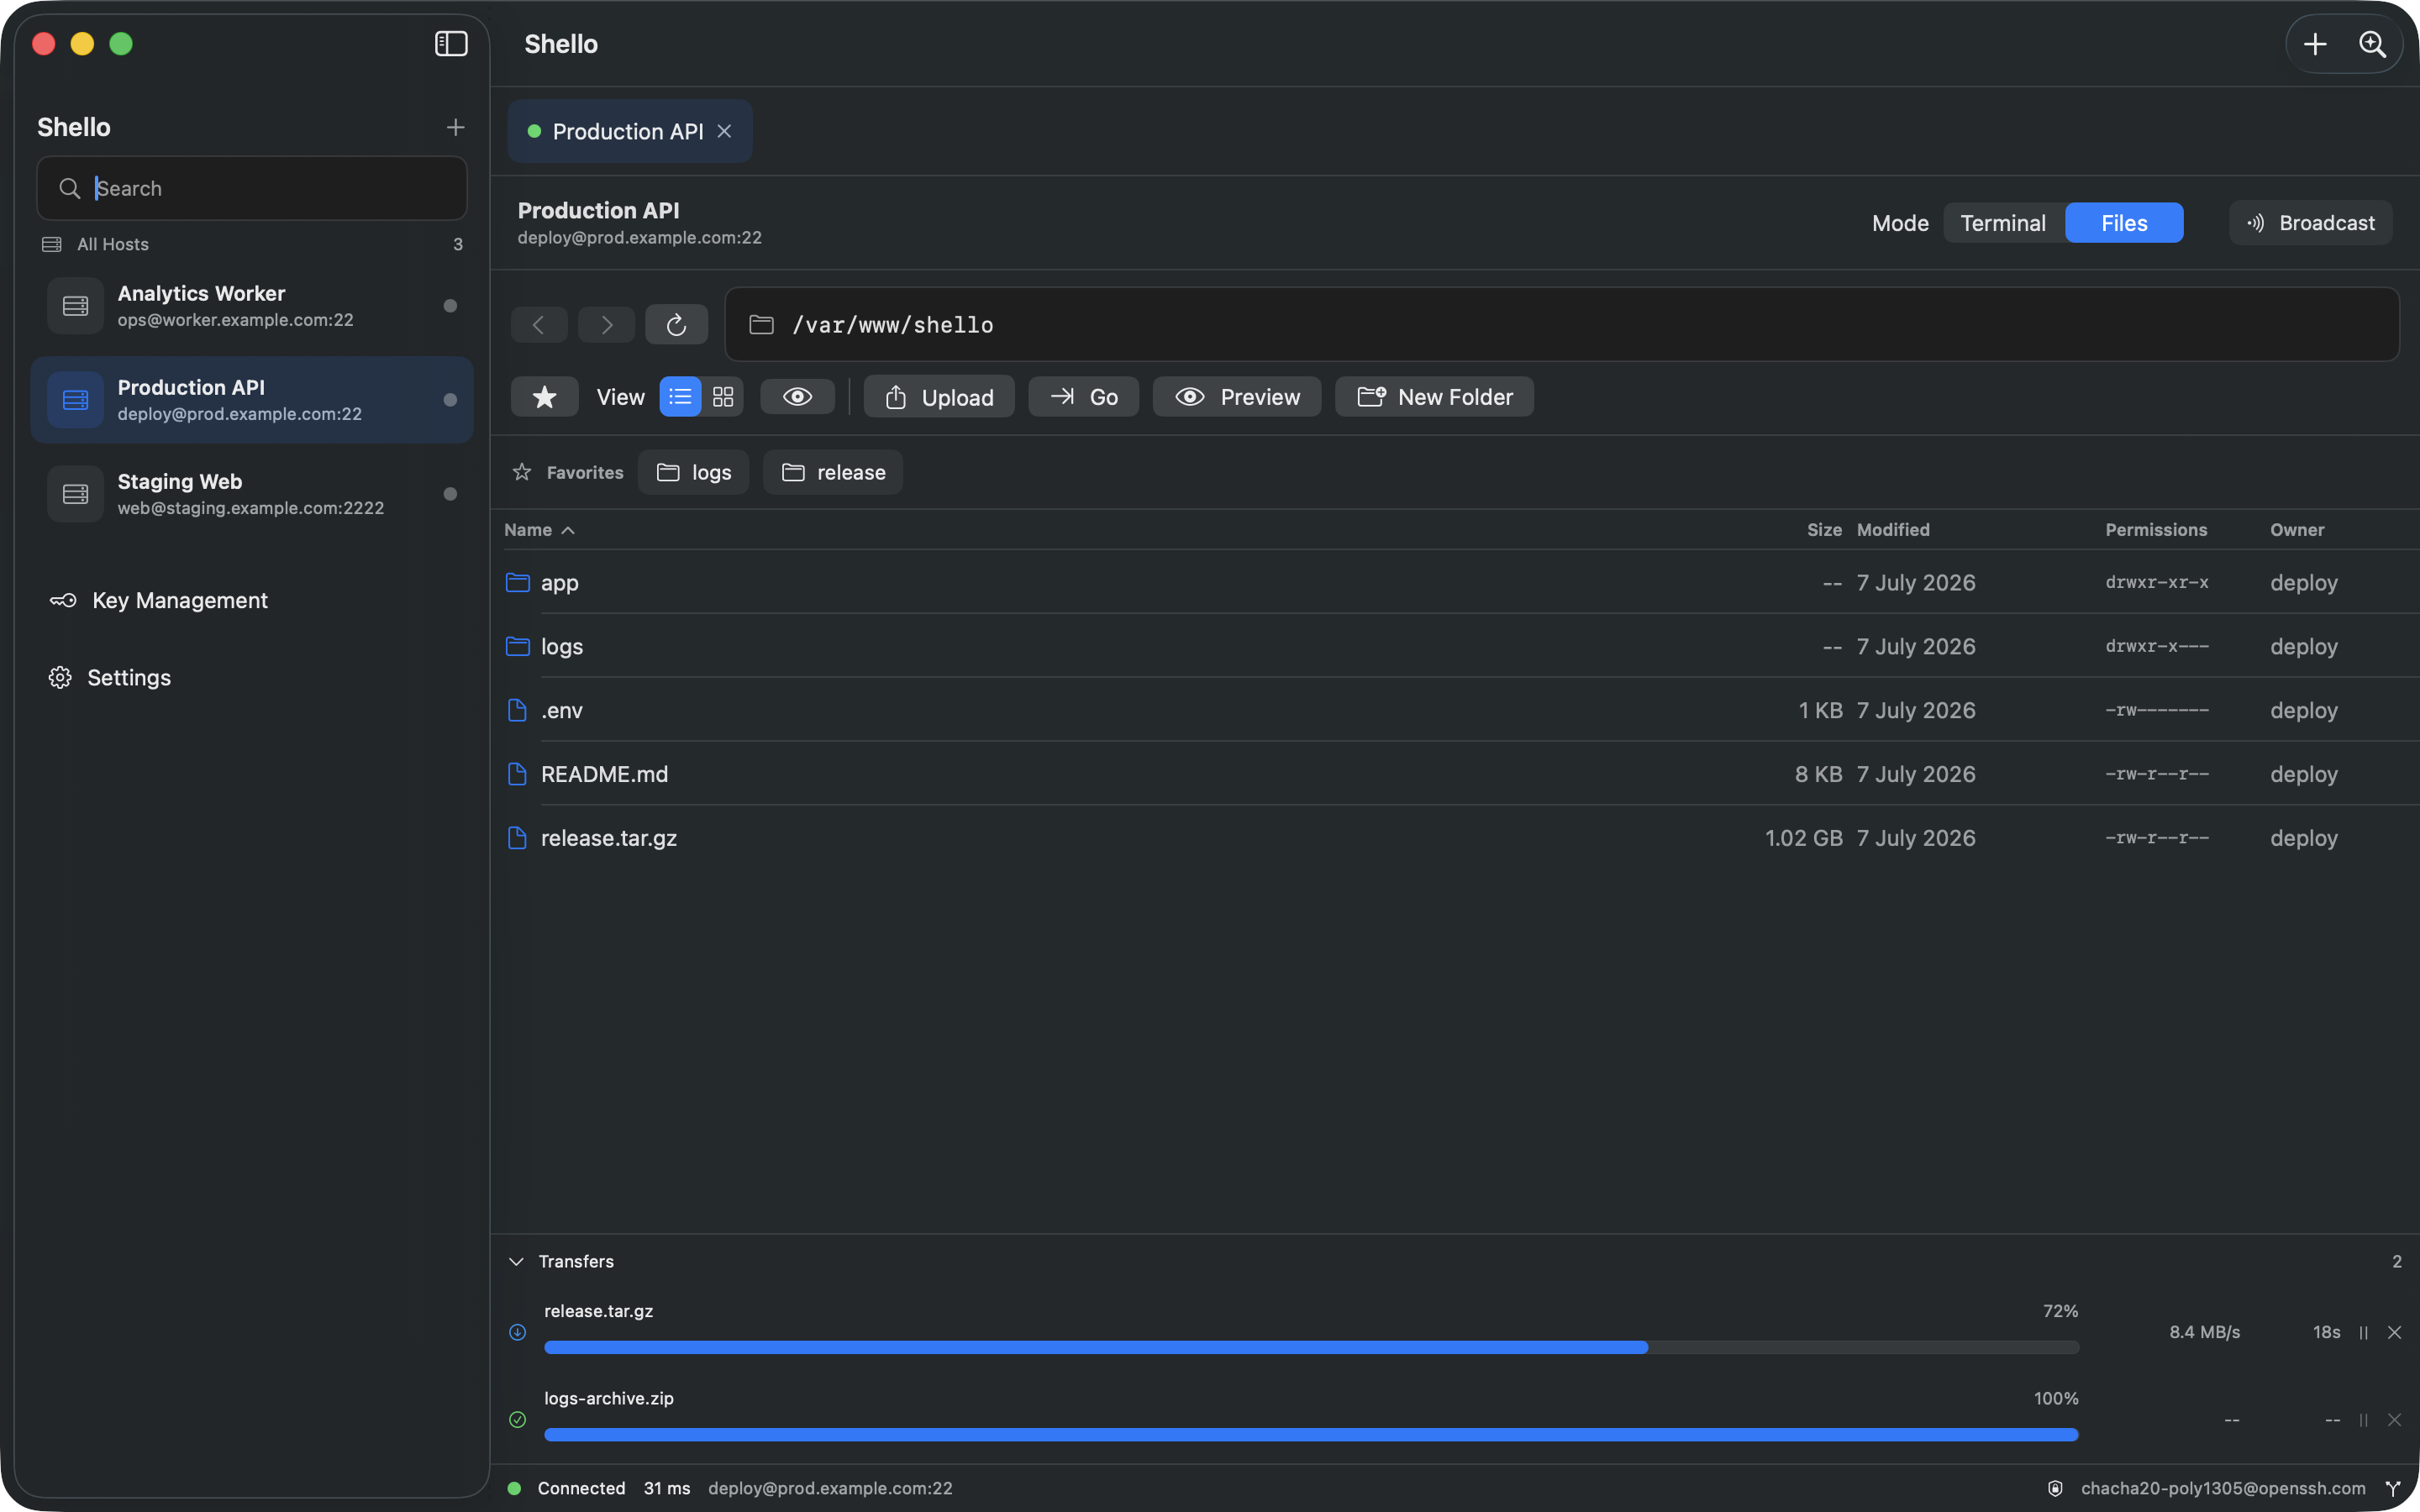Toggle the sidebar panel icon
The height and width of the screenshot is (1512, 2420).
(x=451, y=44)
